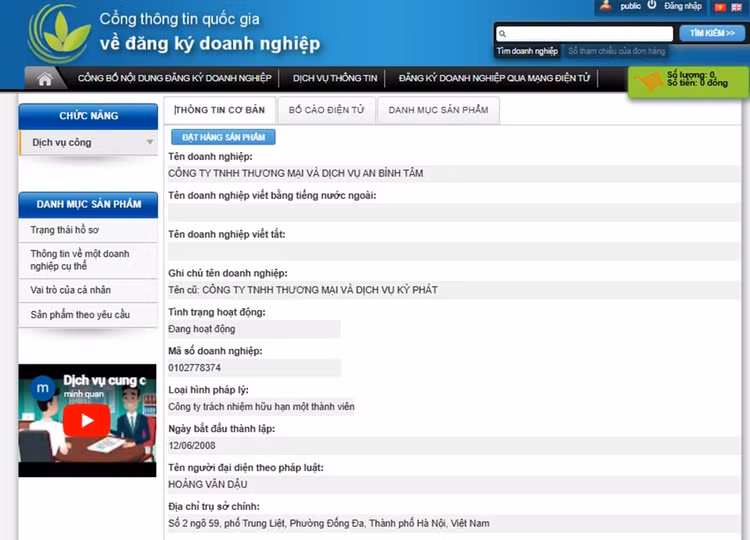Select the Tìm doanh nghiệp search mode
This screenshot has height=540, width=750.
527,51
